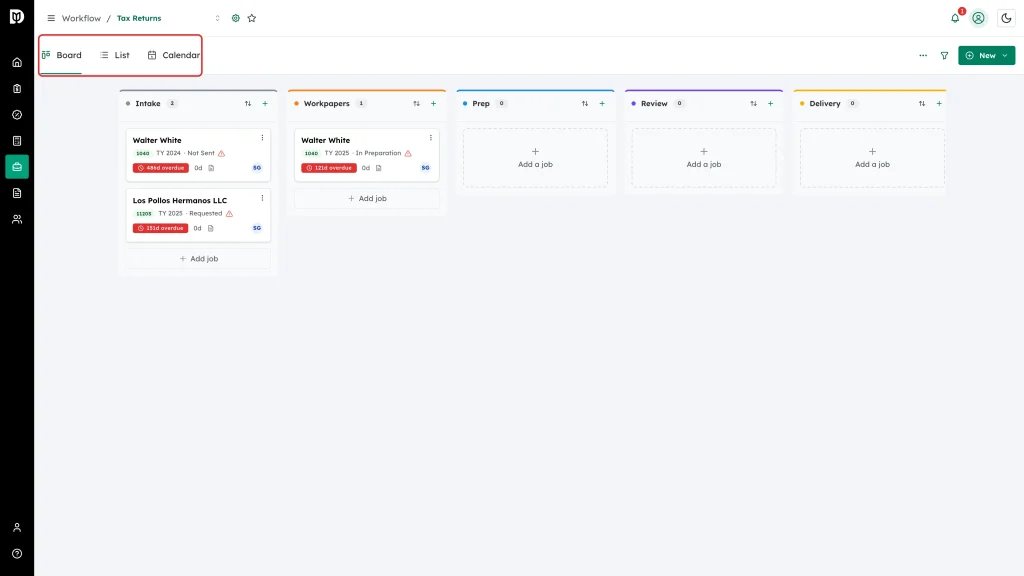Open the contacts people icon in sidebar
This screenshot has width=1024, height=576.
pos(17,219)
